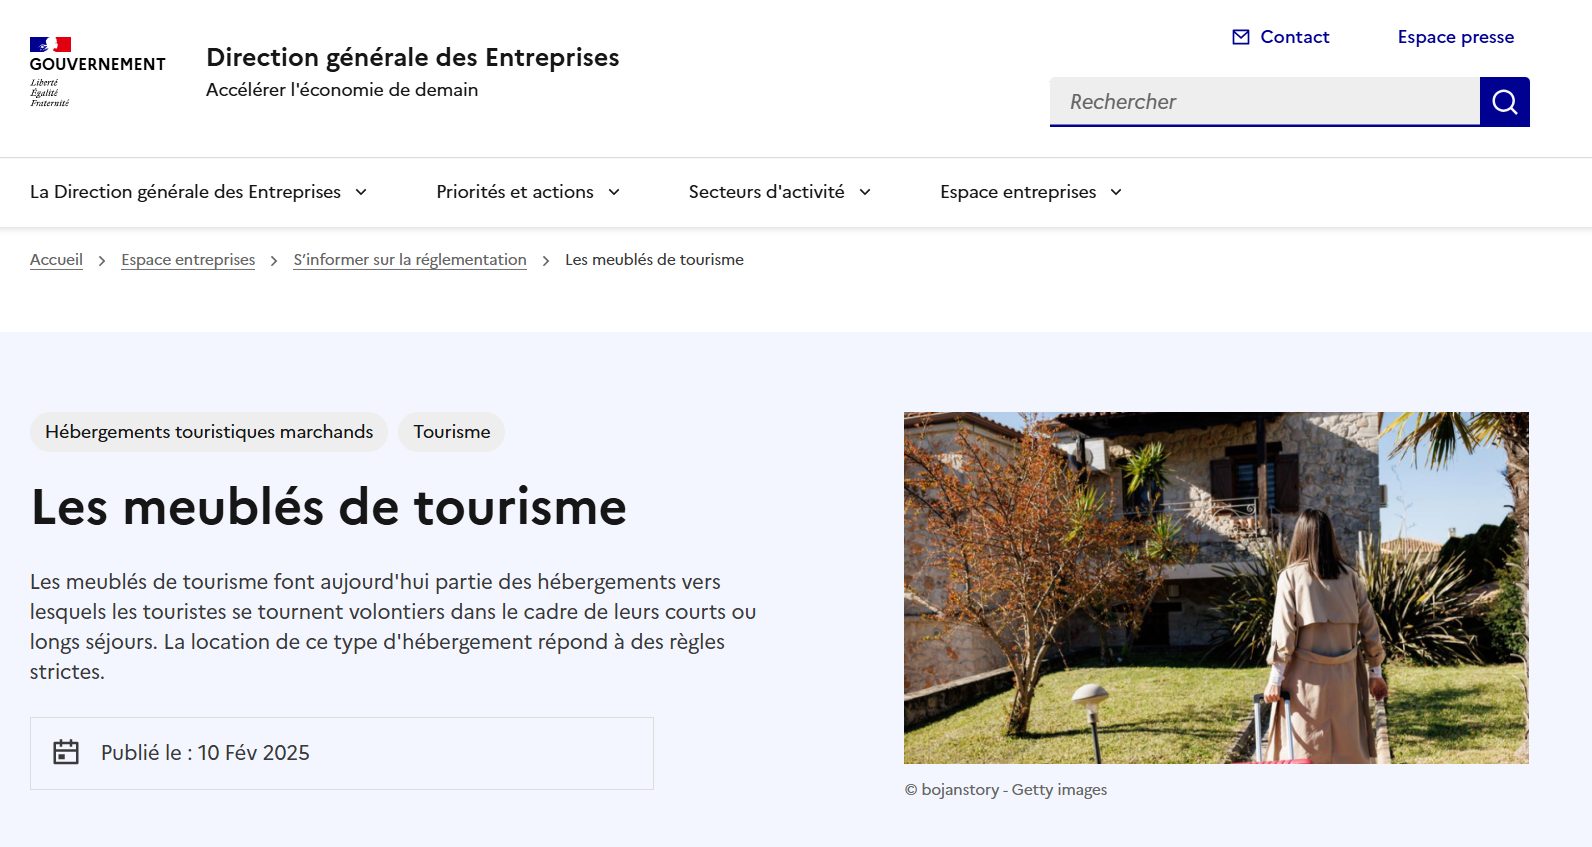Go to Espace presse
Image resolution: width=1592 pixels, height=847 pixels.
pos(1455,37)
